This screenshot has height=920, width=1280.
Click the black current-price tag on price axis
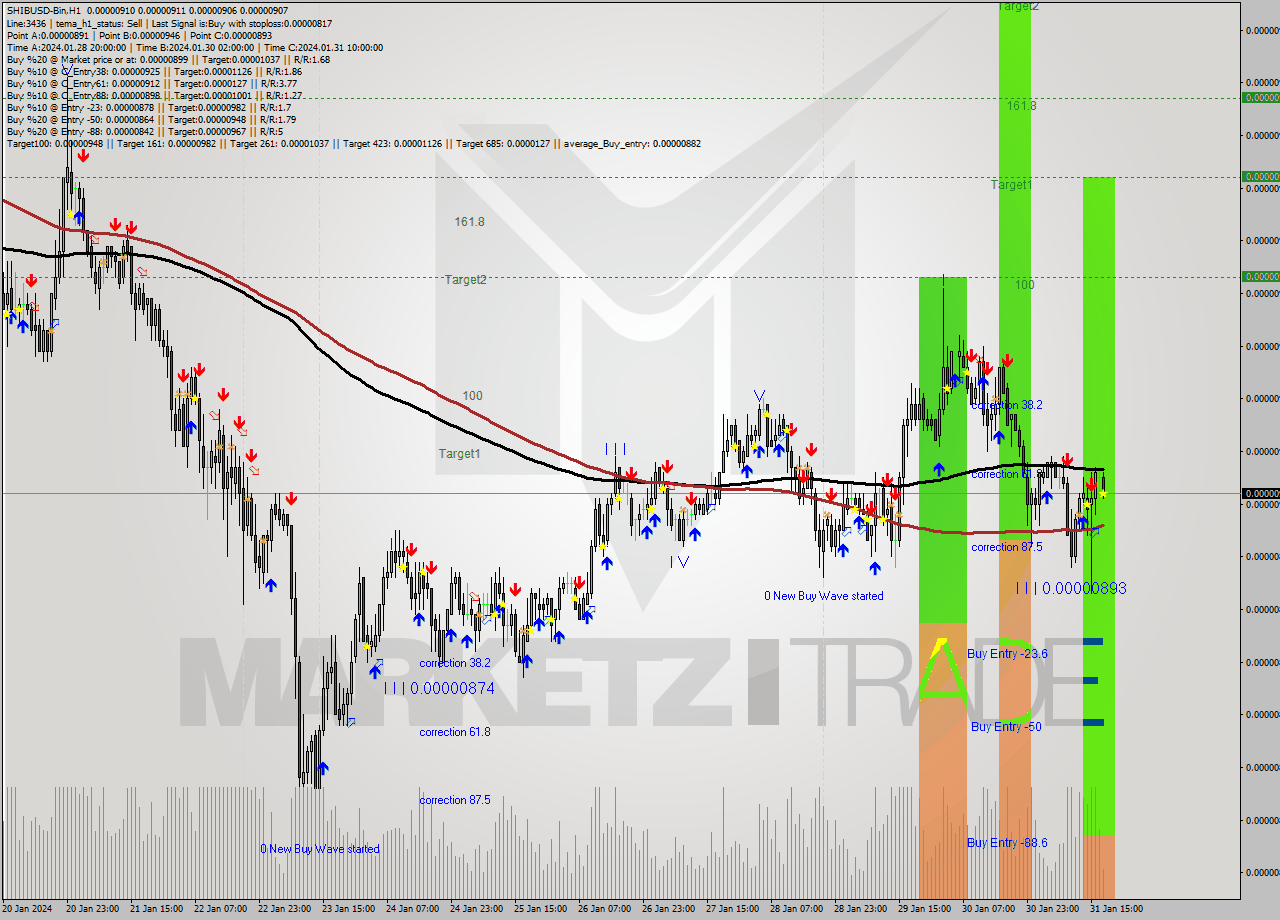1260,493
